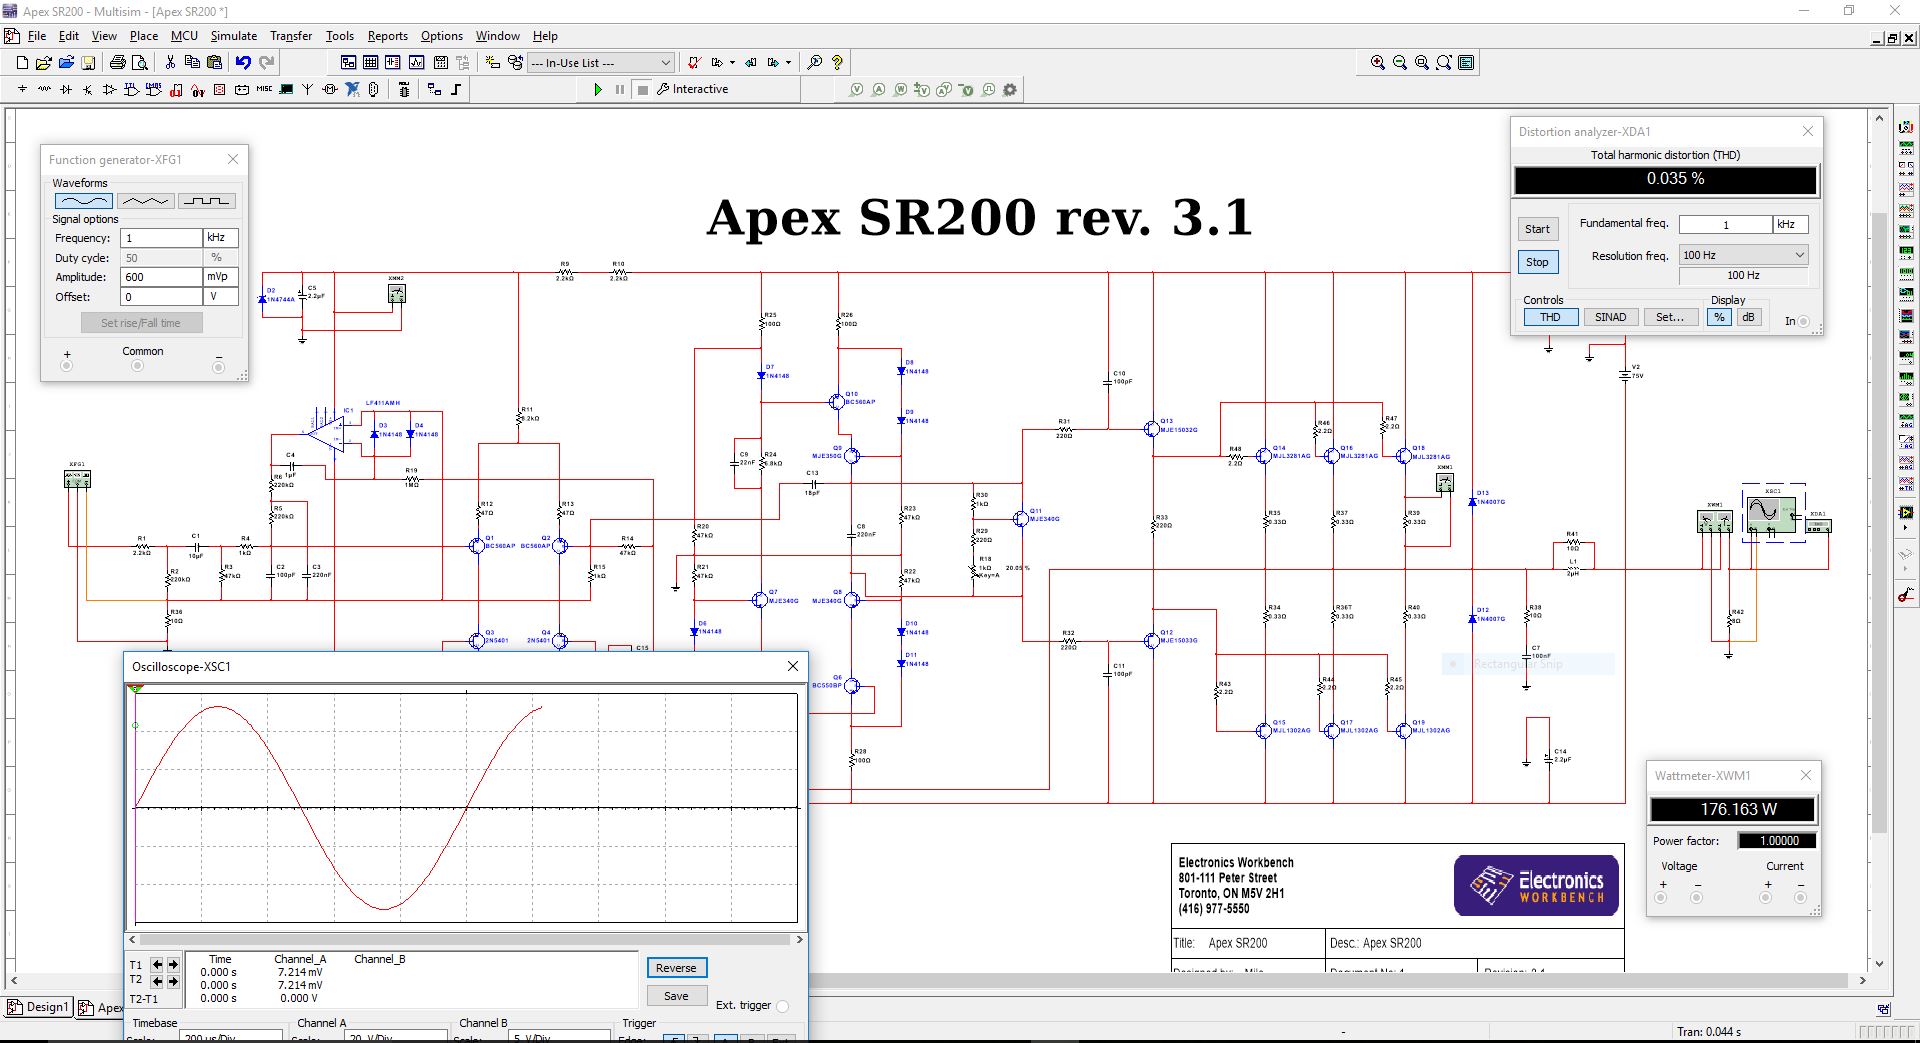This screenshot has width=1920, height=1043.
Task: Click the Open file folder icon
Action: point(44,62)
